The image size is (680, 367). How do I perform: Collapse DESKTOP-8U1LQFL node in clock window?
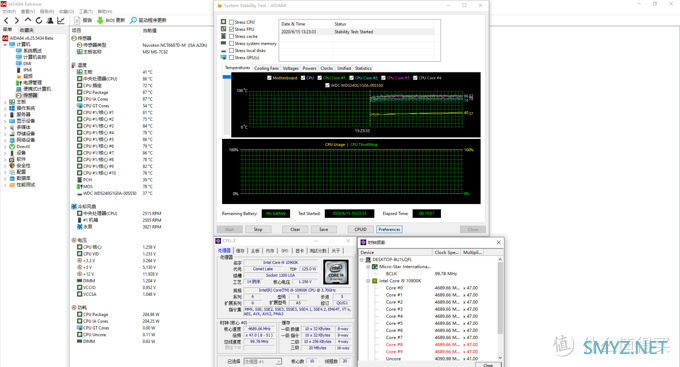pos(362,259)
